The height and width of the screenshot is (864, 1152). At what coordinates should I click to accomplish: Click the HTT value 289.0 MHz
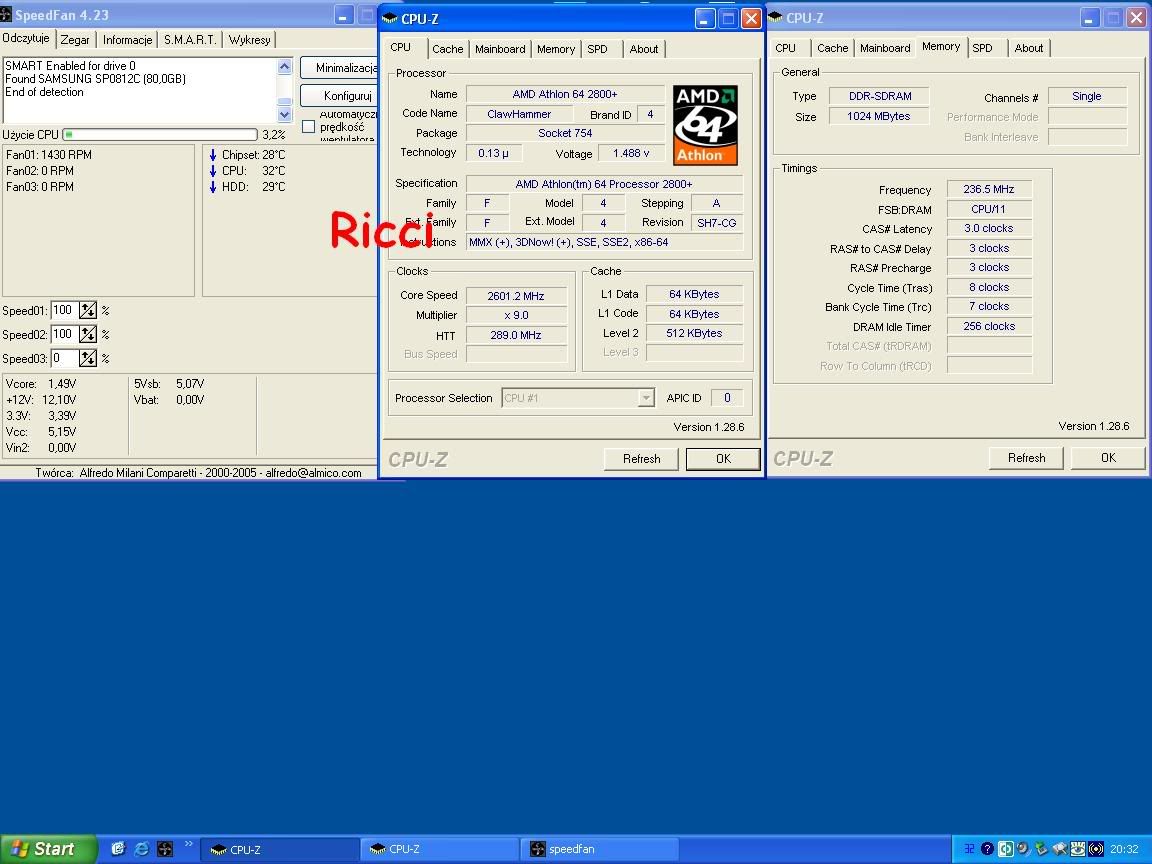point(516,335)
